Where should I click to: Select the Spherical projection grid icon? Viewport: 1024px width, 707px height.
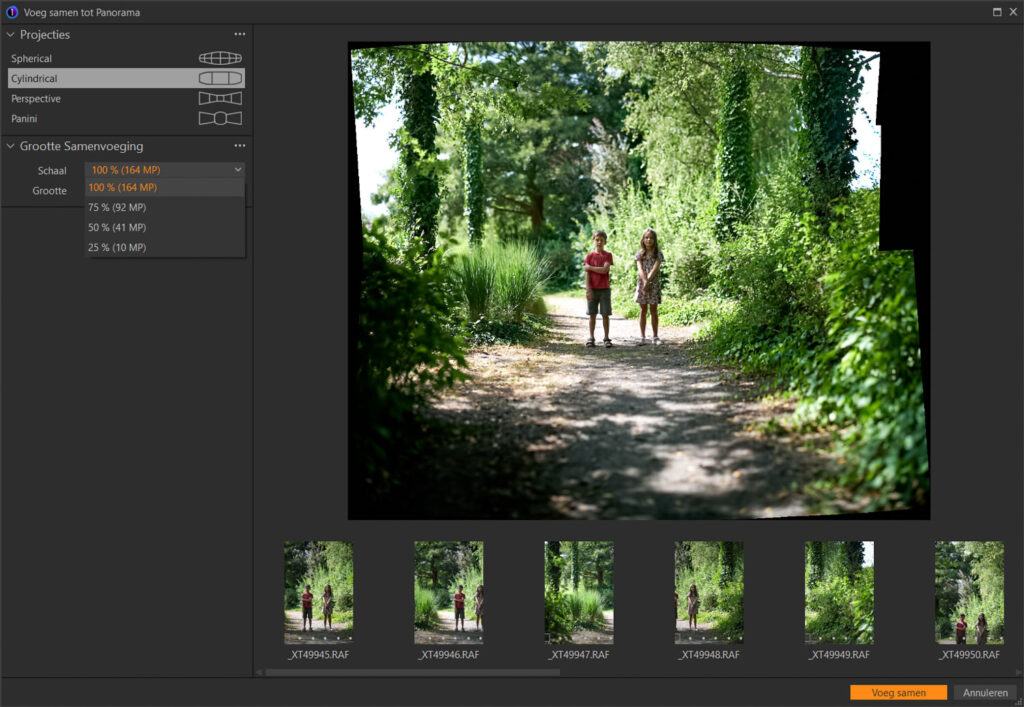(220, 58)
